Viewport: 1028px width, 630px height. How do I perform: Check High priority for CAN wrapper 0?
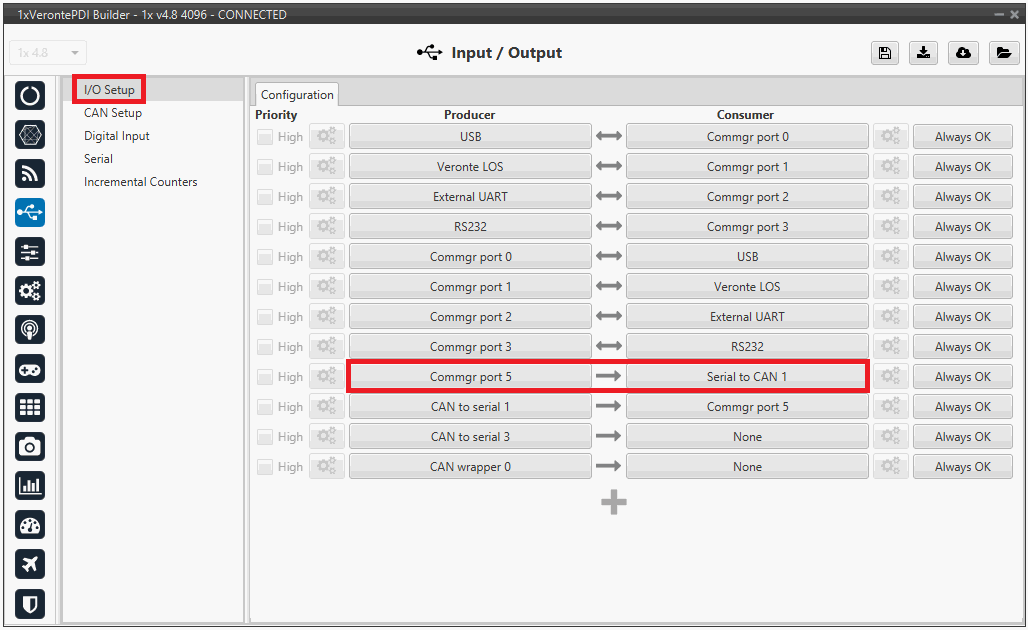pos(265,467)
